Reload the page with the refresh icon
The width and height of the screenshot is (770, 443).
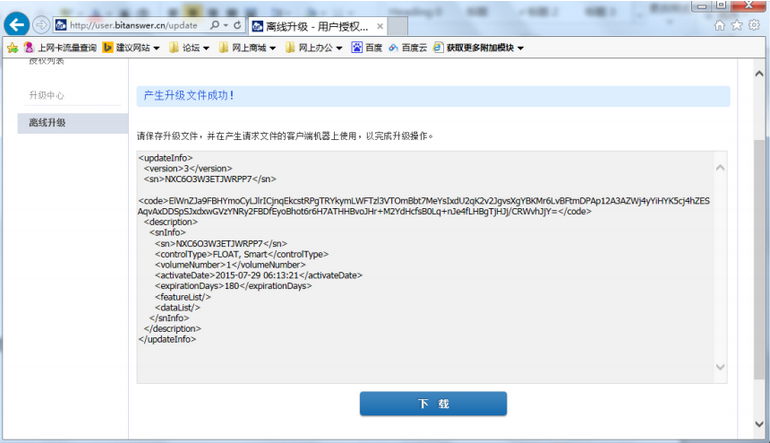pos(237,25)
